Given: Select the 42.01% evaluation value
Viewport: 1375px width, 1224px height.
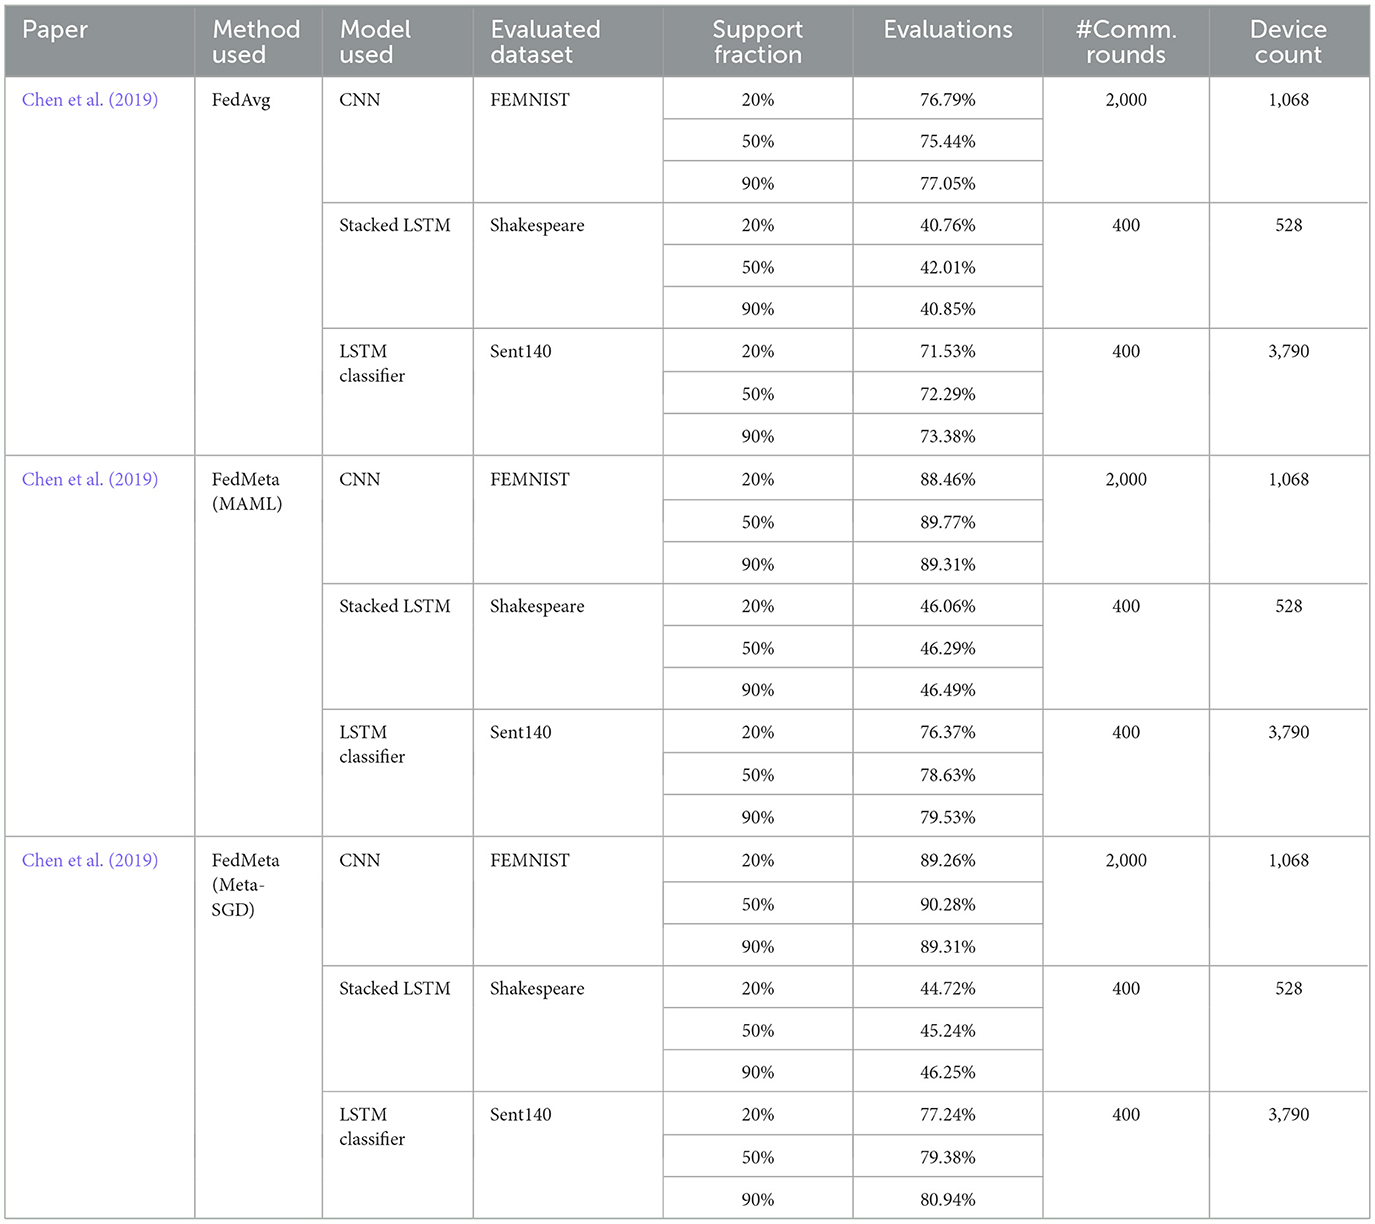Looking at the screenshot, I should (947, 268).
